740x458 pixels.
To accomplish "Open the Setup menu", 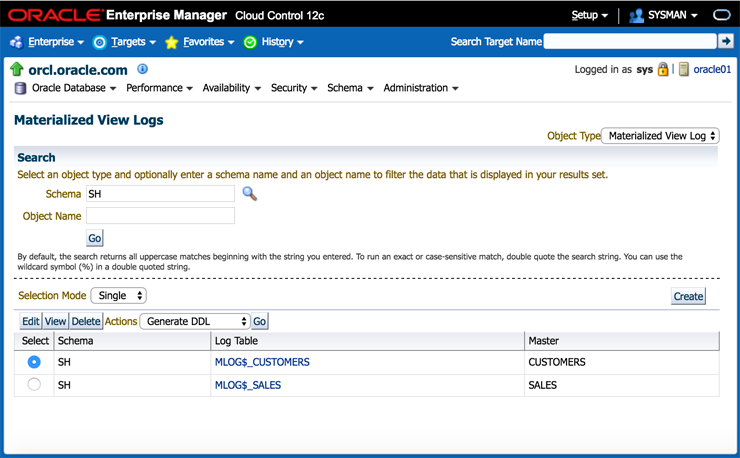I will click(589, 15).
